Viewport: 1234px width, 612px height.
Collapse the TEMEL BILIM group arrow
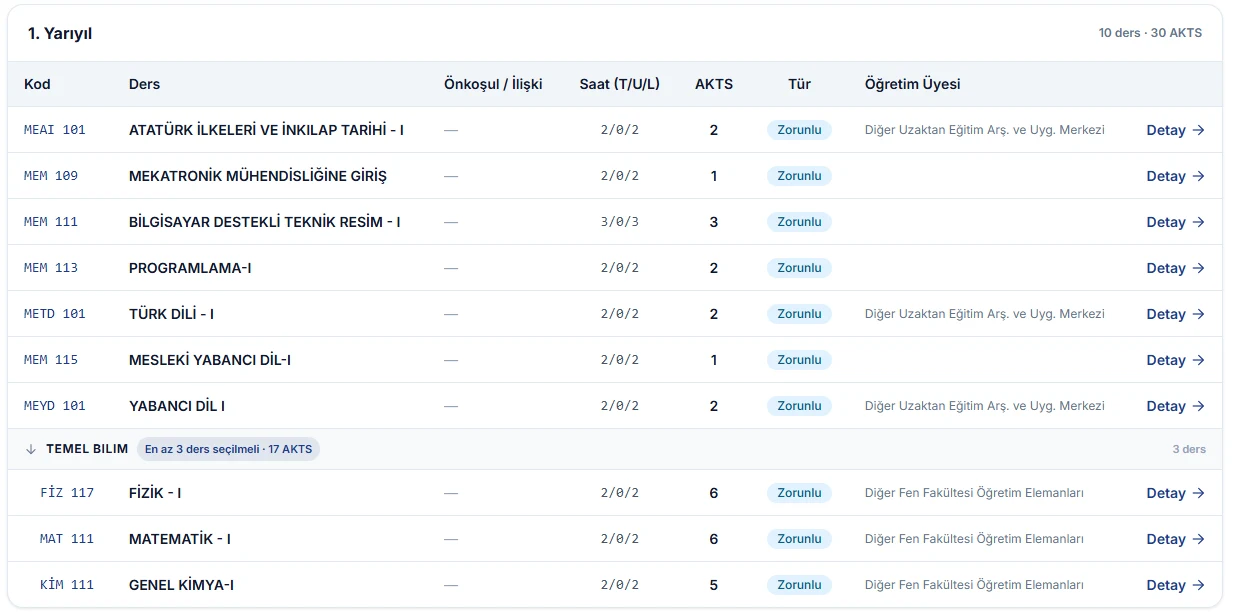pos(31,449)
